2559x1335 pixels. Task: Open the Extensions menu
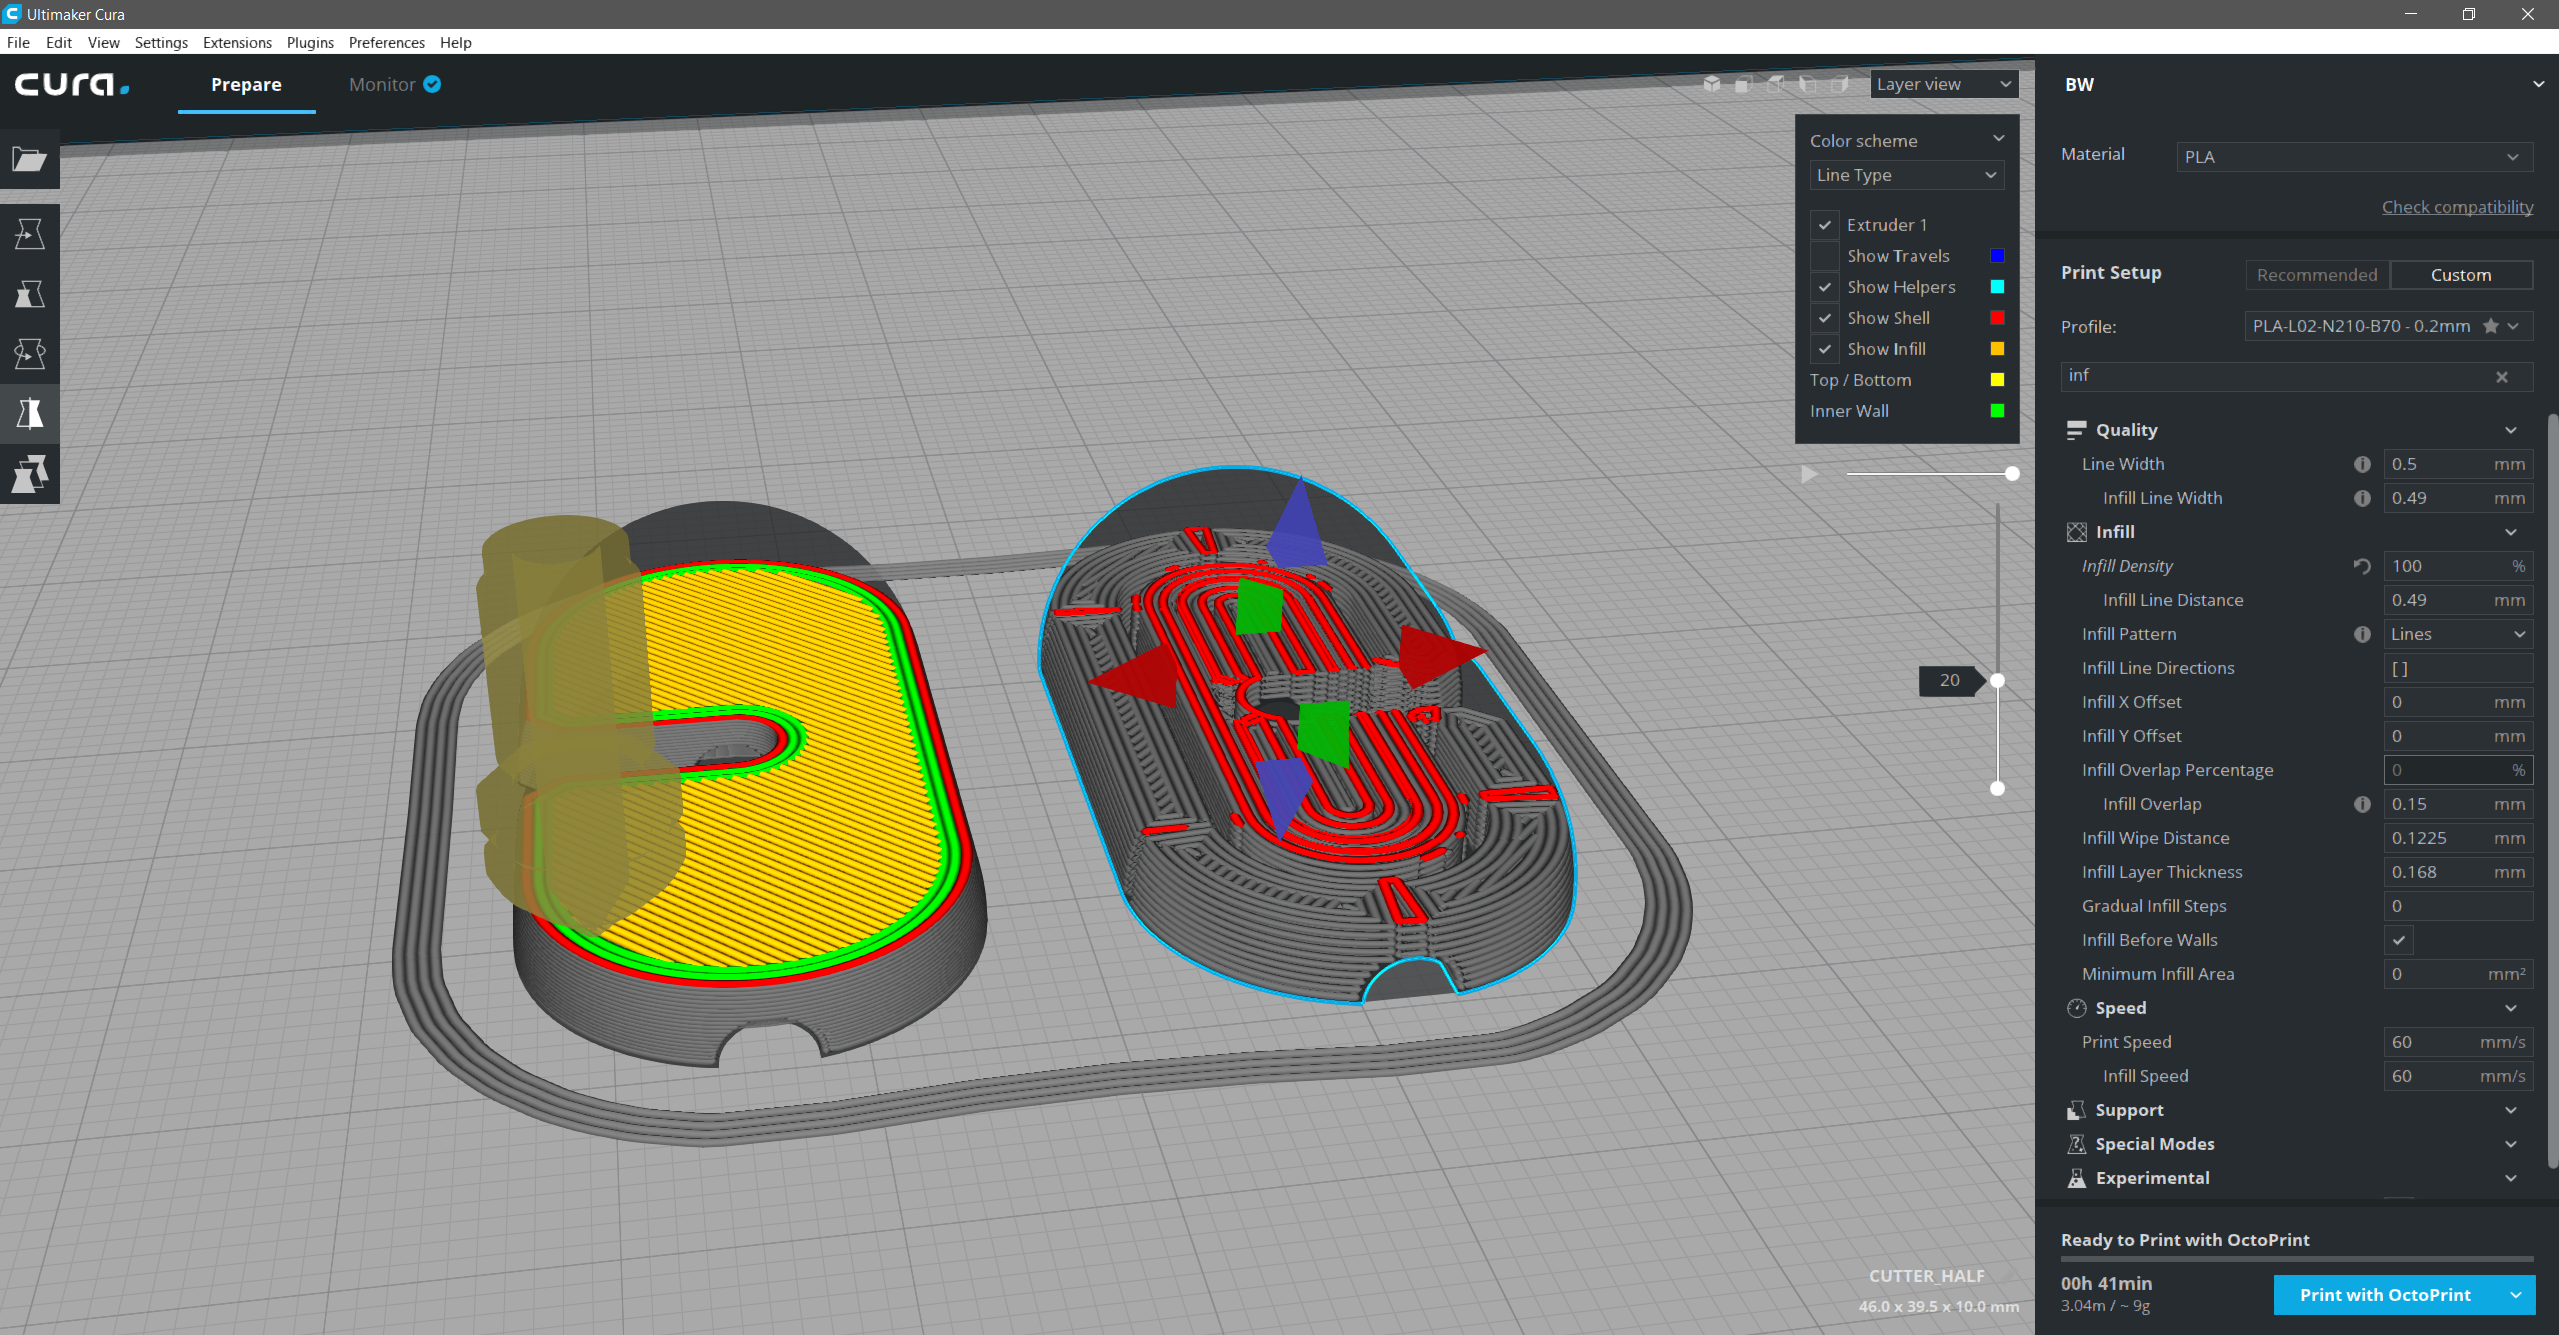(237, 42)
